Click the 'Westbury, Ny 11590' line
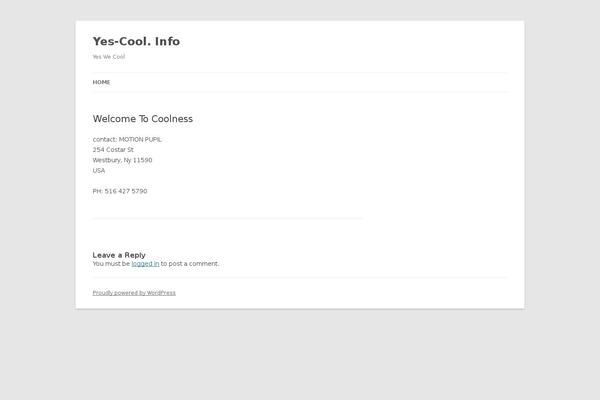The height and width of the screenshot is (400, 600). pos(122,160)
